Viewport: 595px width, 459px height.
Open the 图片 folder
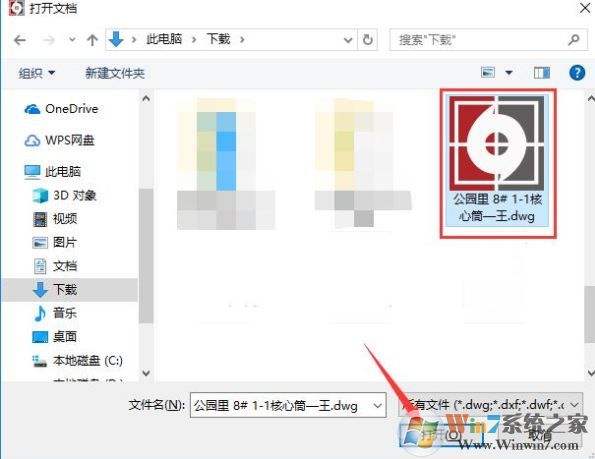pos(65,242)
